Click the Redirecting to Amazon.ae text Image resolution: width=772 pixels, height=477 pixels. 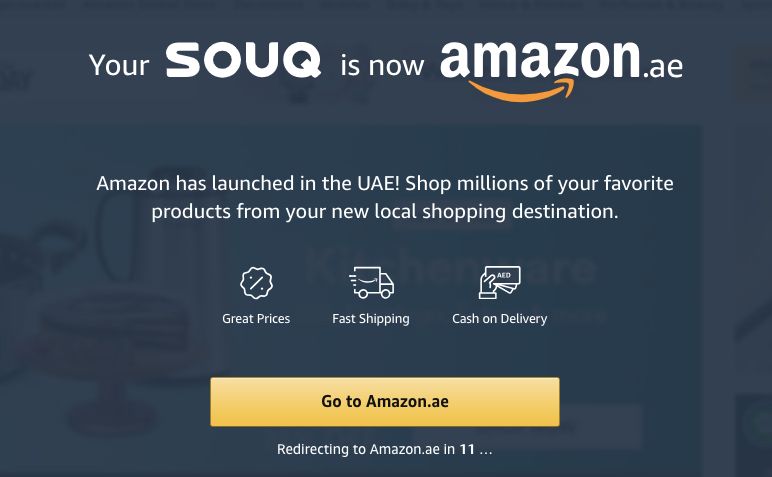point(365,449)
